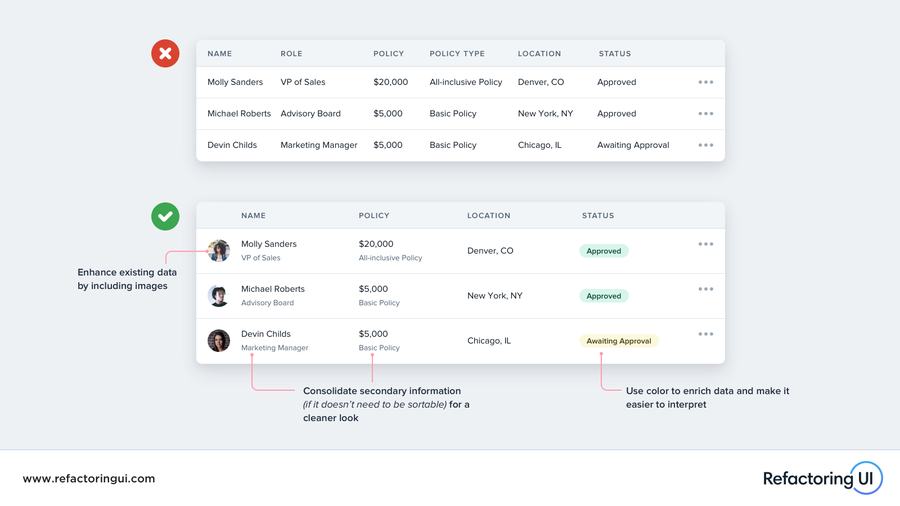Open the more options menu beside Molly's Approved badge
This screenshot has width=900, height=506.
[x=705, y=244]
